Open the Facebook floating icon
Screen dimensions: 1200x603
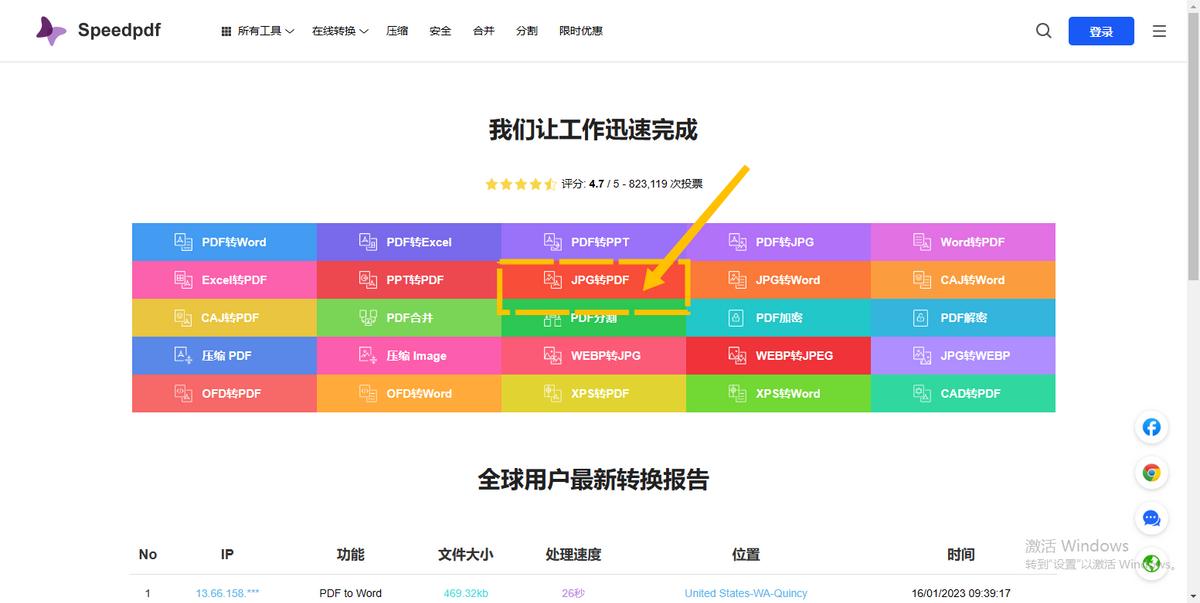1151,427
